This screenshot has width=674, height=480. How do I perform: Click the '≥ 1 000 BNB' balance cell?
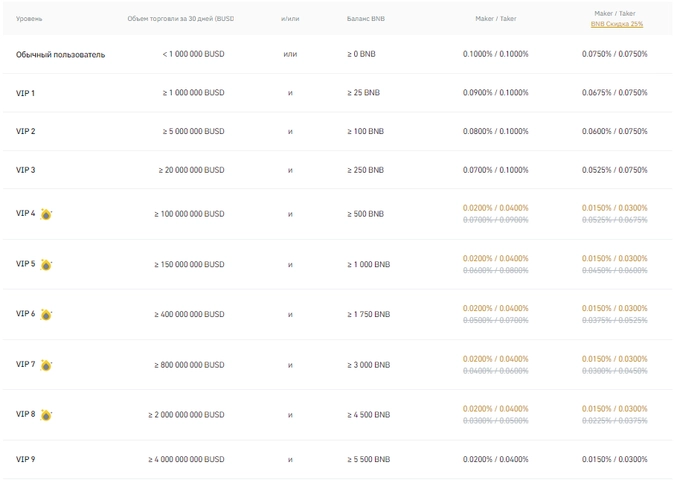[368, 264]
